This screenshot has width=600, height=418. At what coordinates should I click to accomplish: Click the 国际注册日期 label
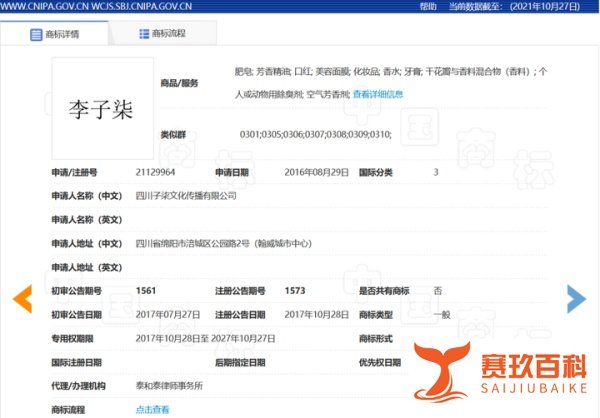77,362
